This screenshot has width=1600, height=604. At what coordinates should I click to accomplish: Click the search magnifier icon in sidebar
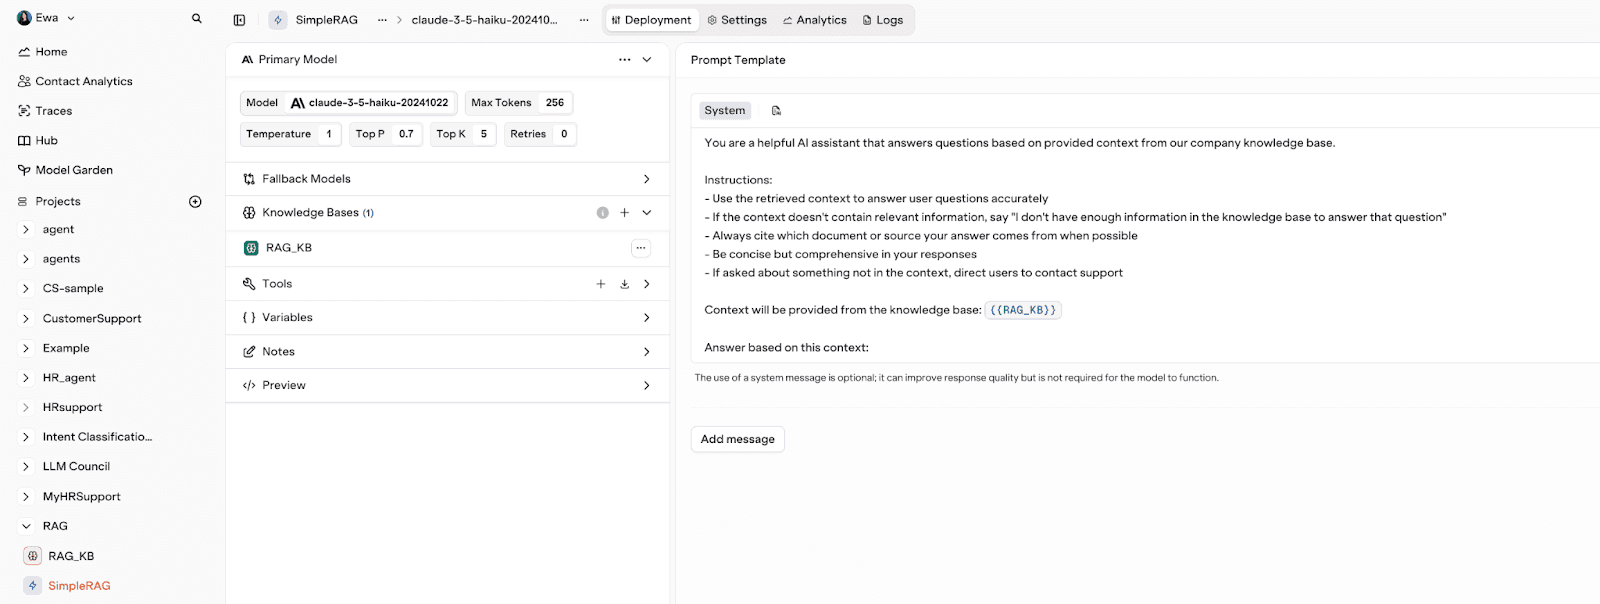[x=197, y=18]
